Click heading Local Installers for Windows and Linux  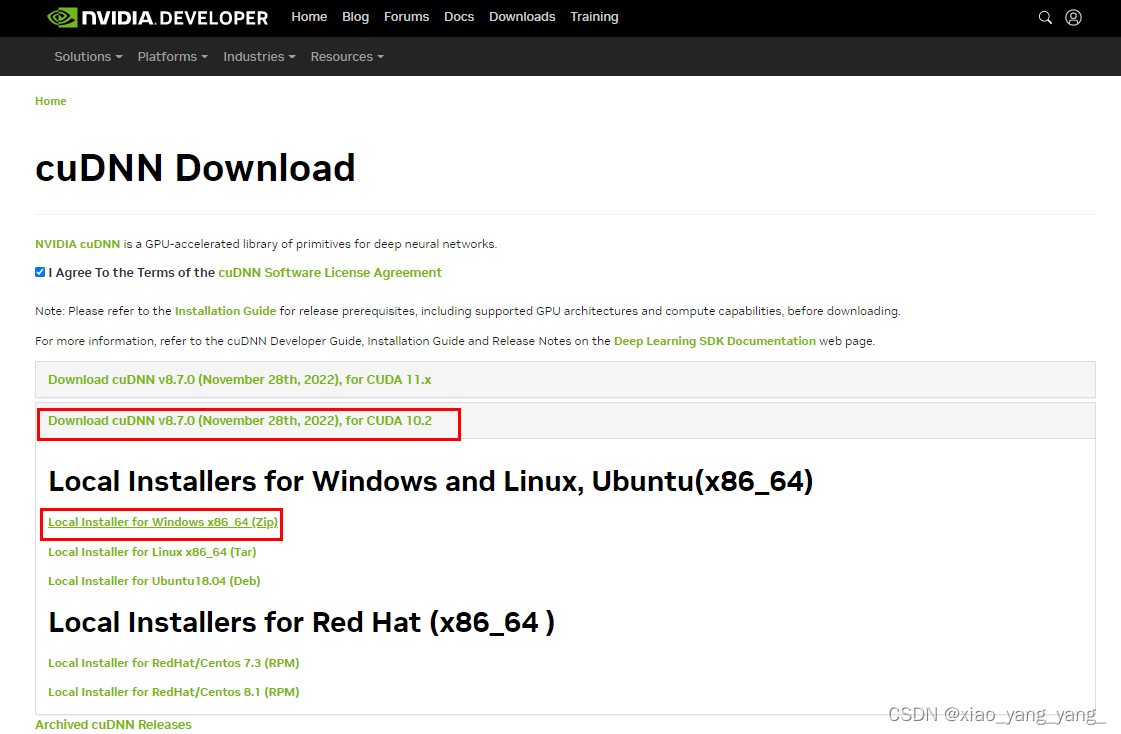tap(430, 482)
